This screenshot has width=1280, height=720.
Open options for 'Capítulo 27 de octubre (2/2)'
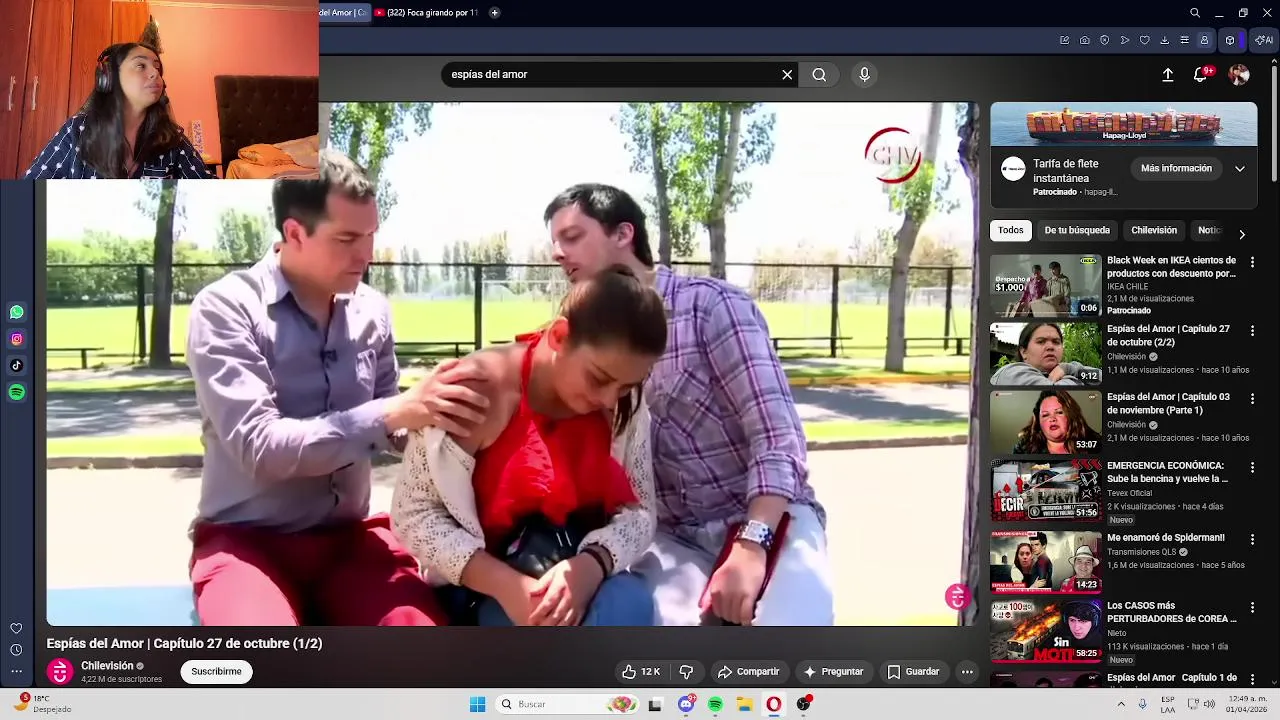tap(1252, 330)
